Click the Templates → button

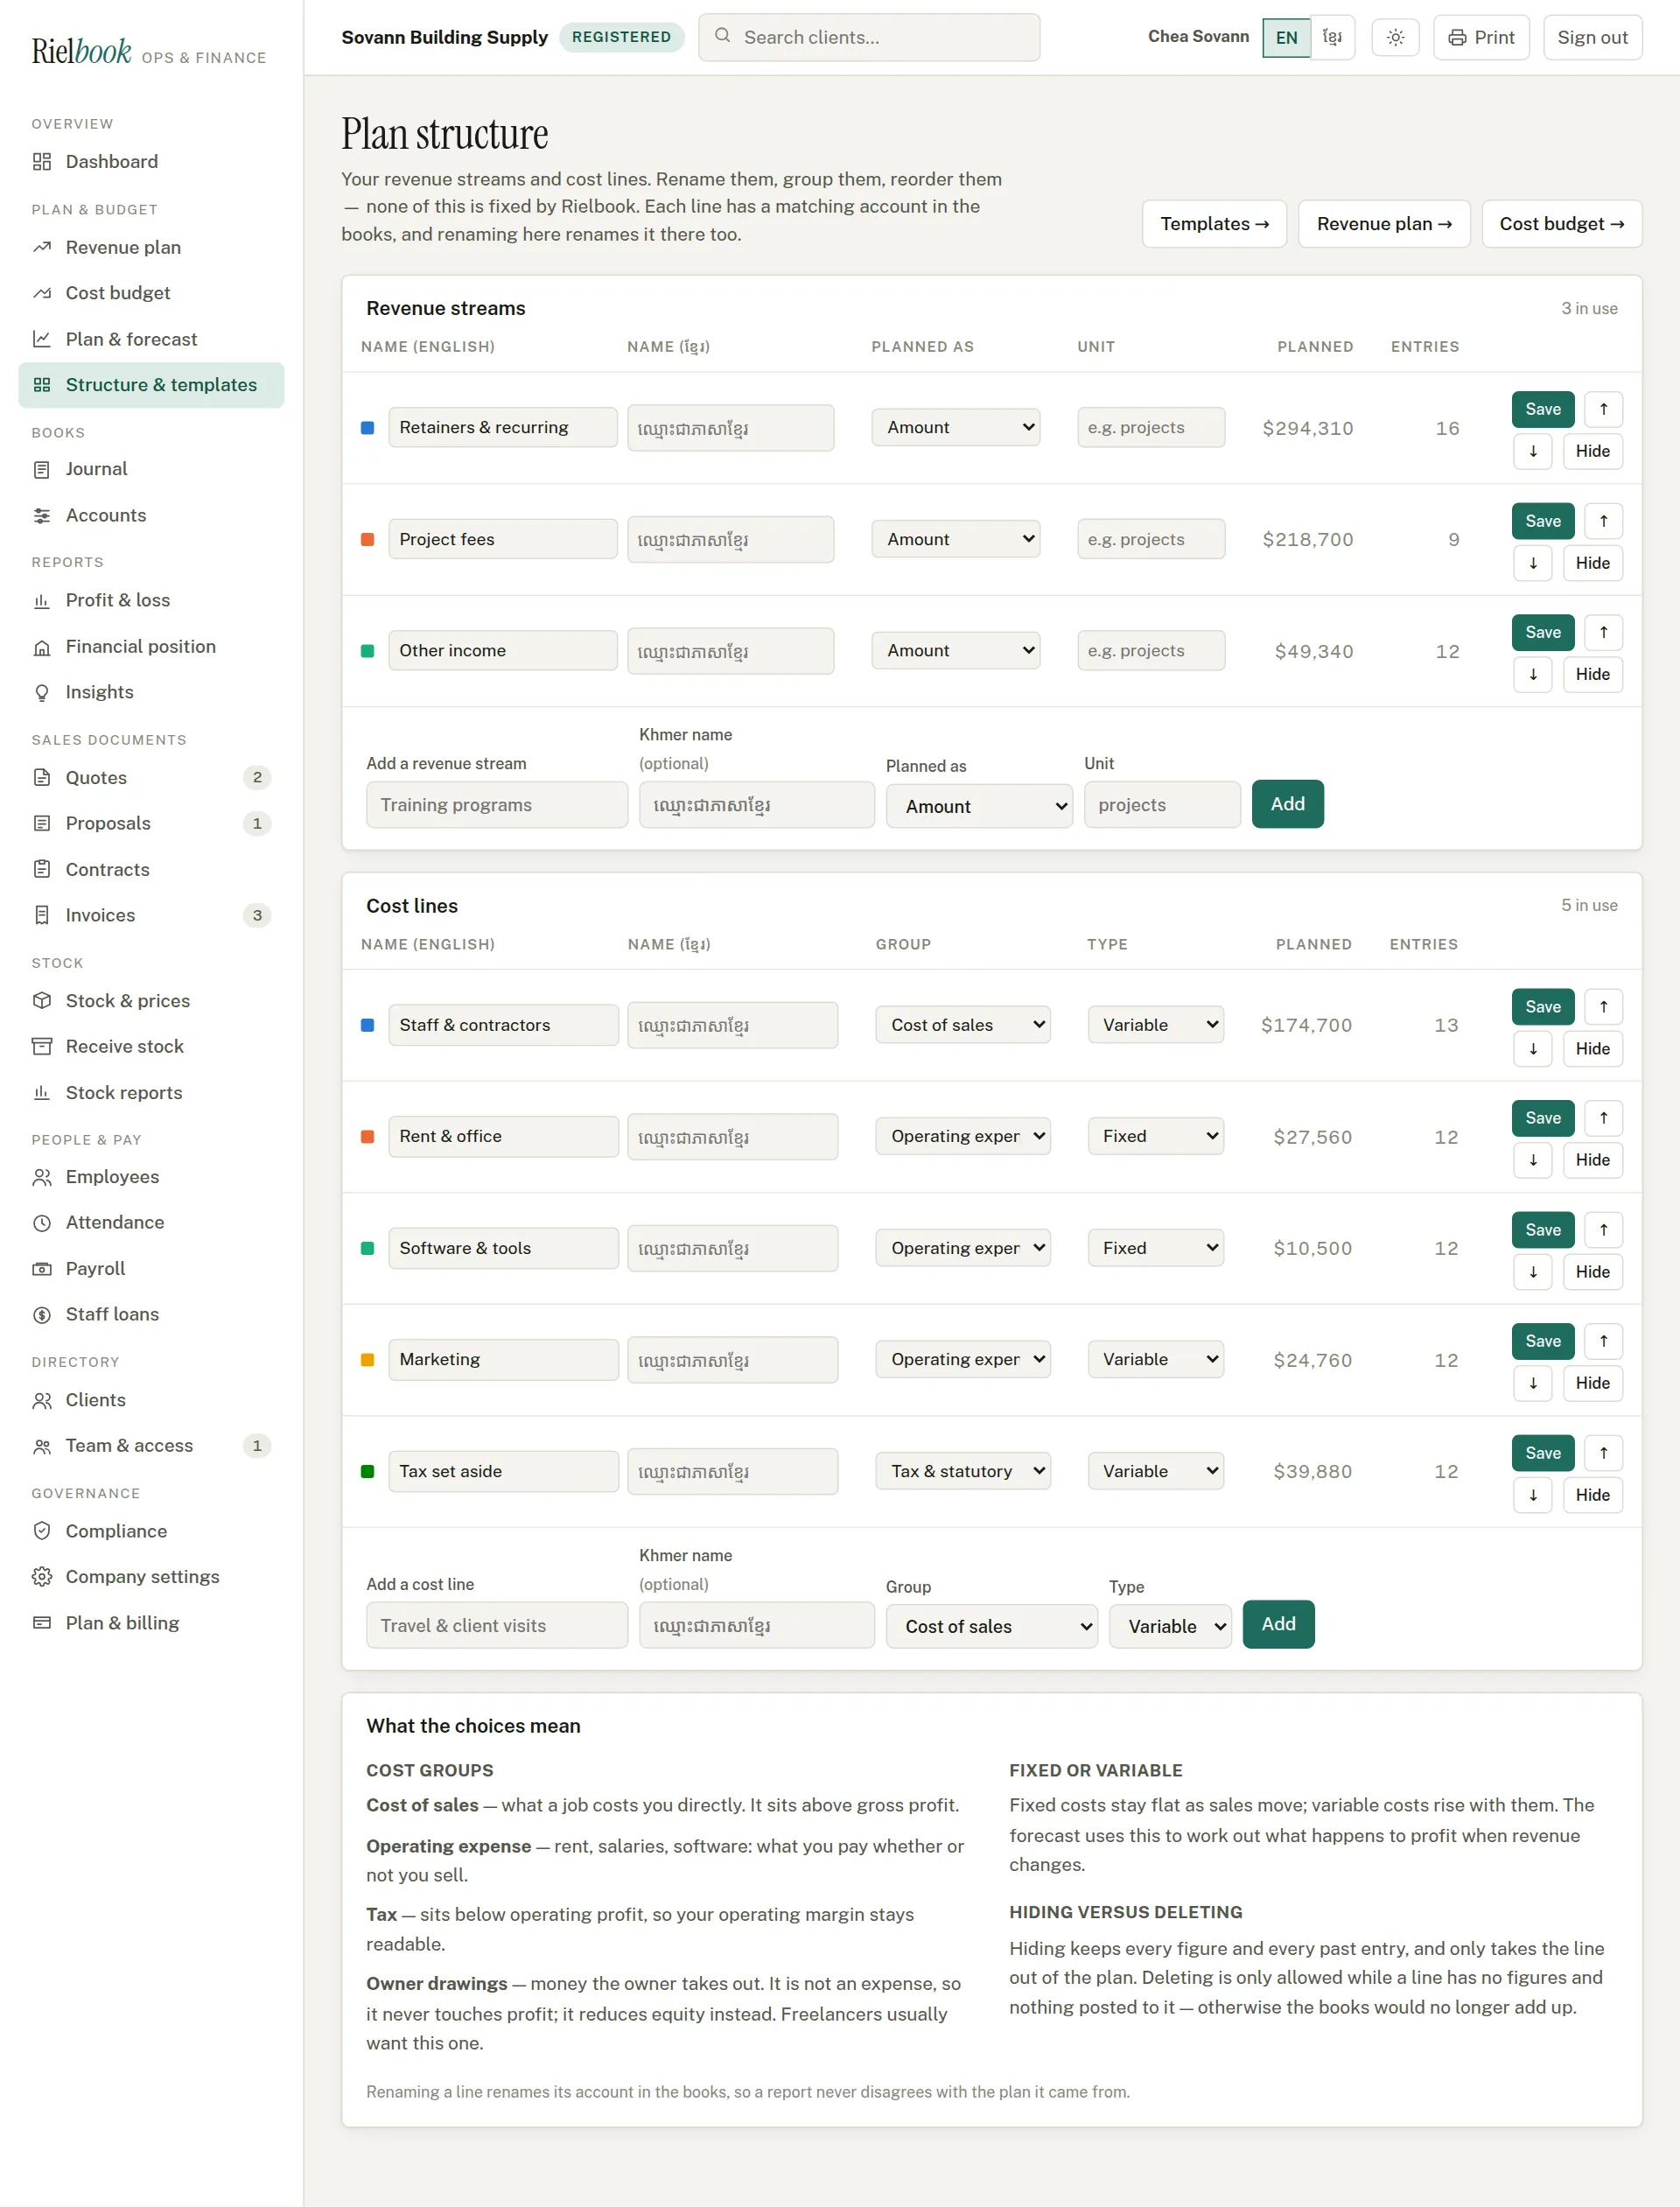point(1214,224)
